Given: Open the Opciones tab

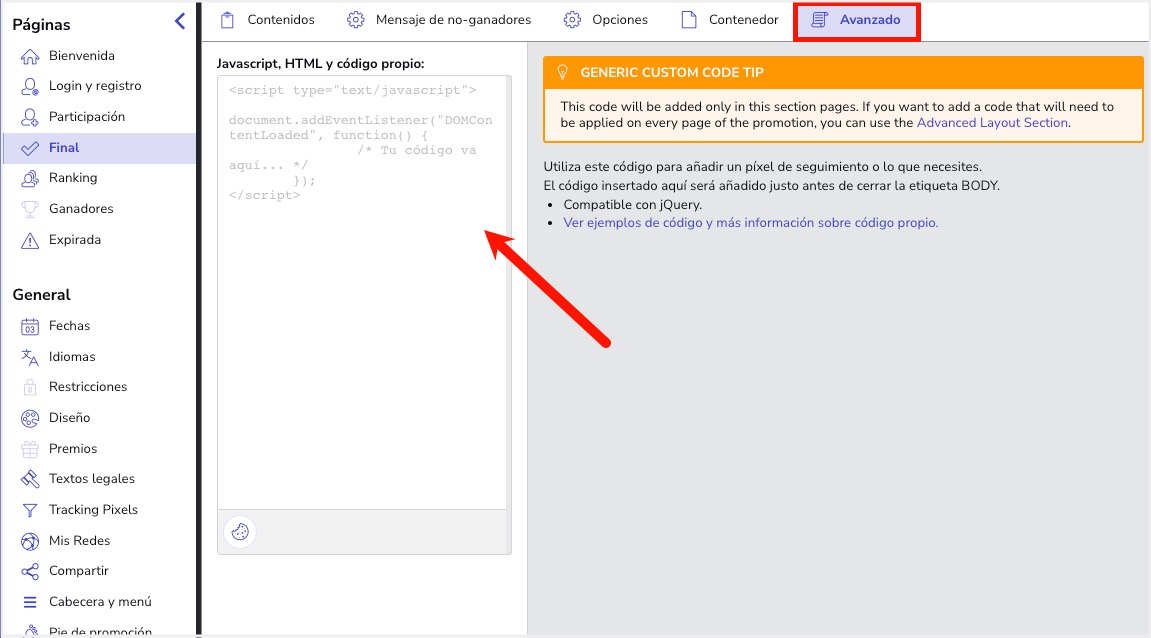Looking at the screenshot, I should click(x=606, y=20).
